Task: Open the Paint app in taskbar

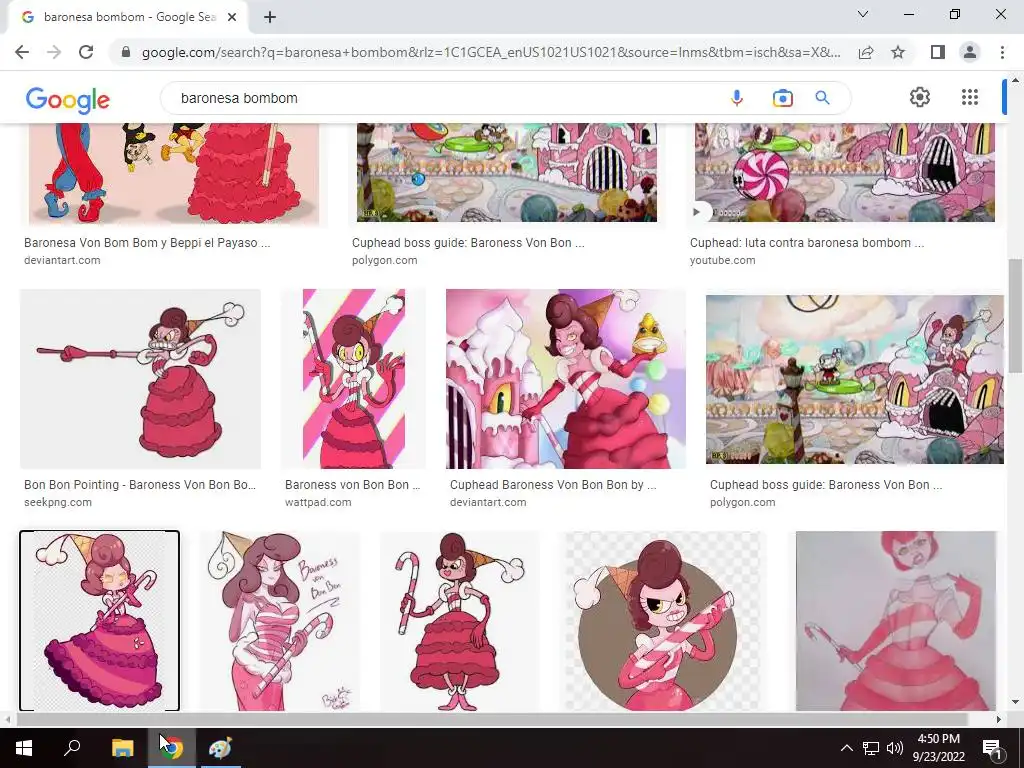Action: coord(220,748)
